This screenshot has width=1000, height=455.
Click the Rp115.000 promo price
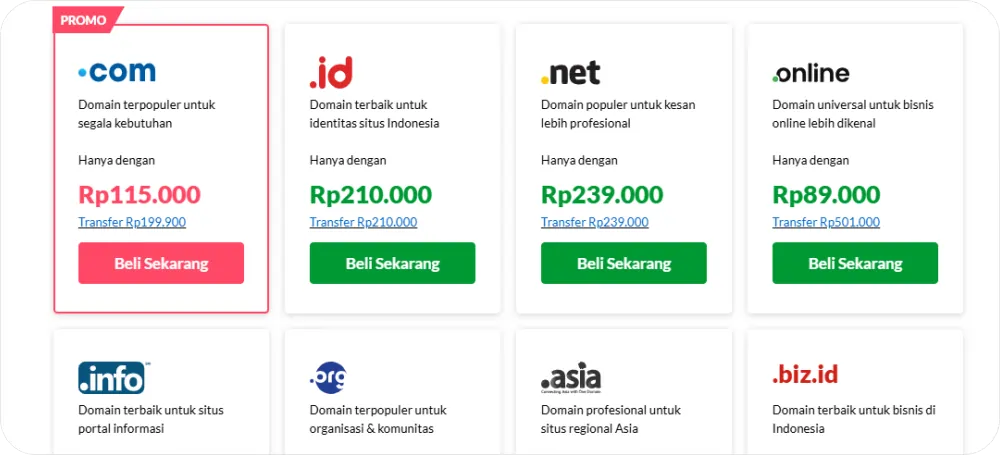pos(140,195)
